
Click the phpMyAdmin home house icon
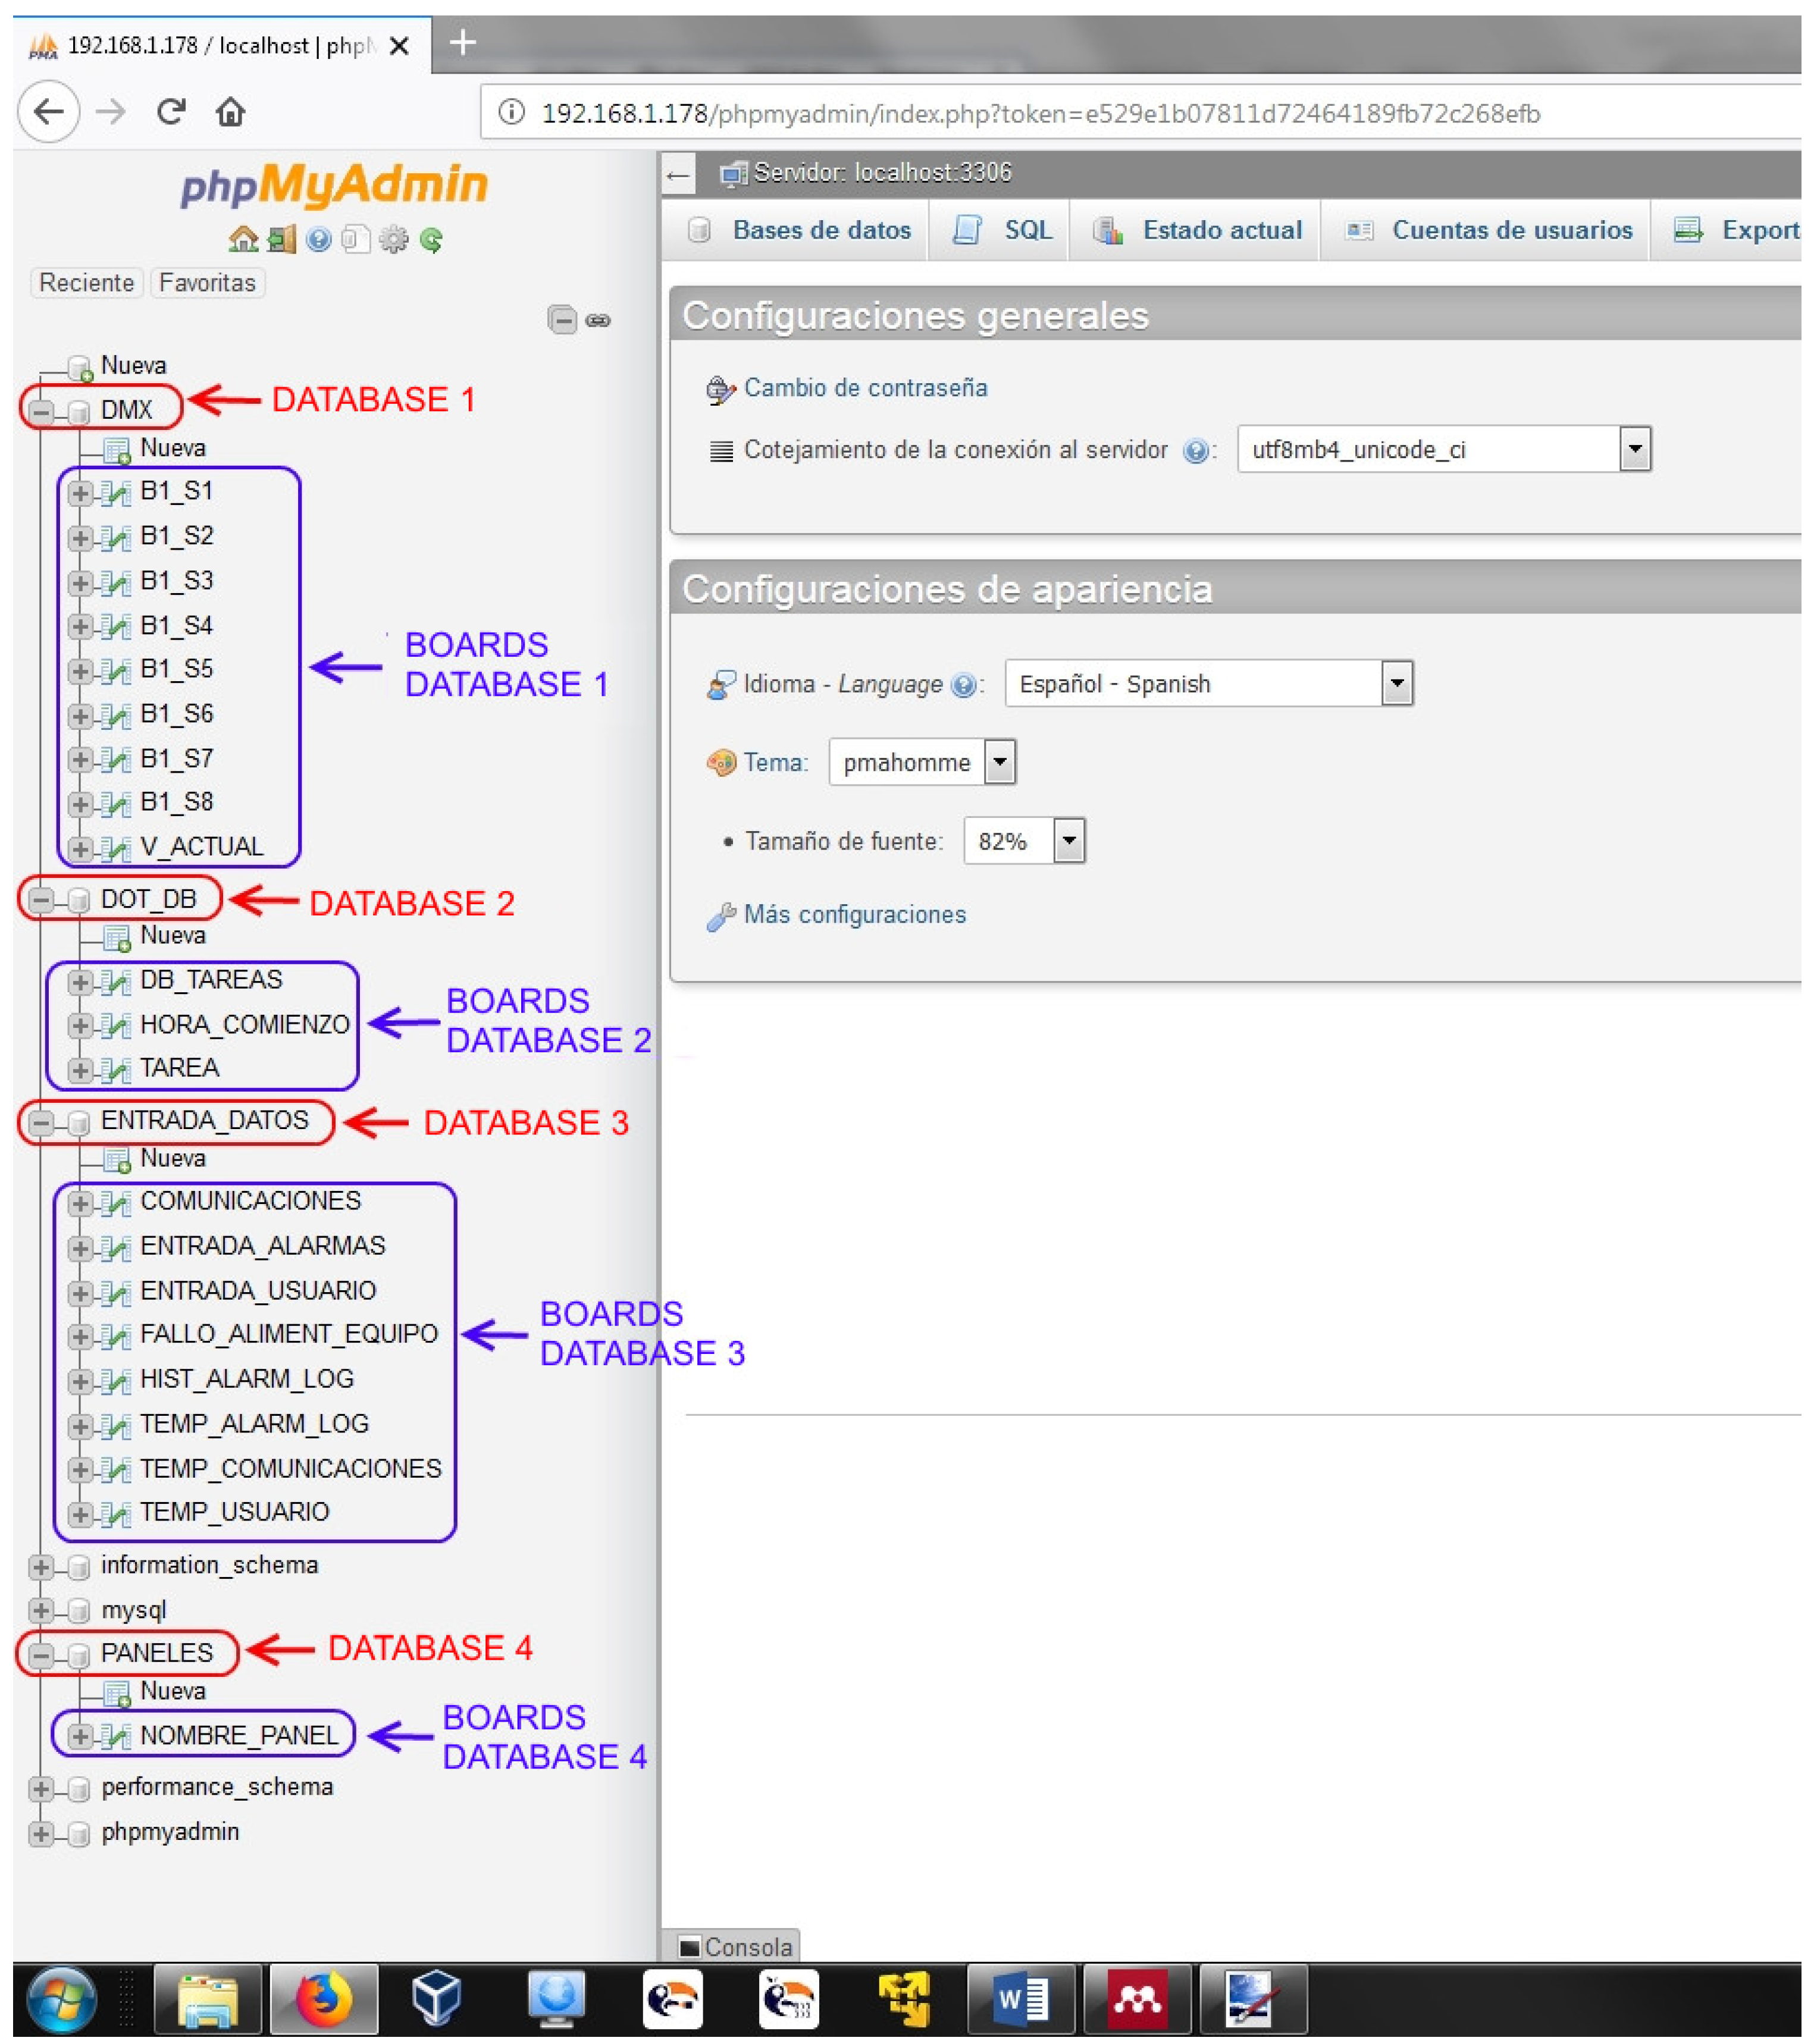243,240
